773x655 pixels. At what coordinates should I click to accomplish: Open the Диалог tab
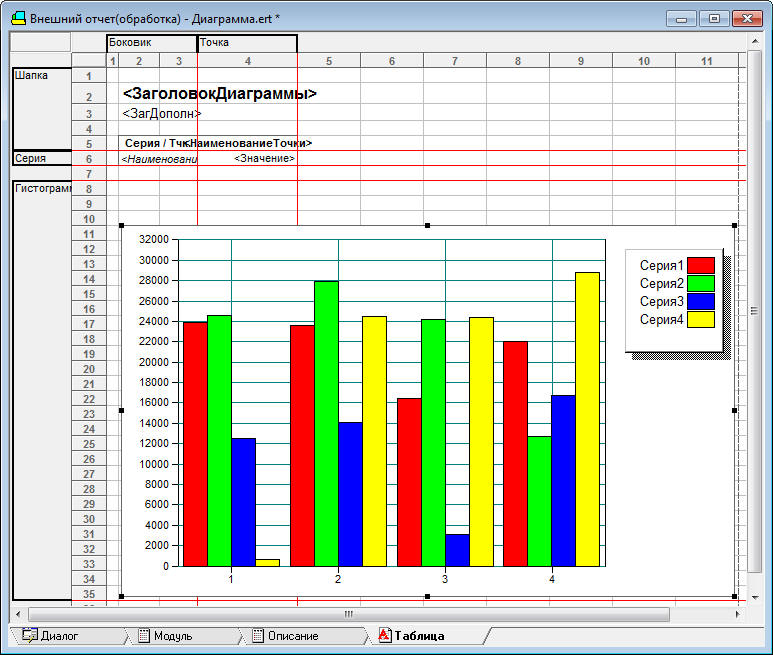pos(67,636)
